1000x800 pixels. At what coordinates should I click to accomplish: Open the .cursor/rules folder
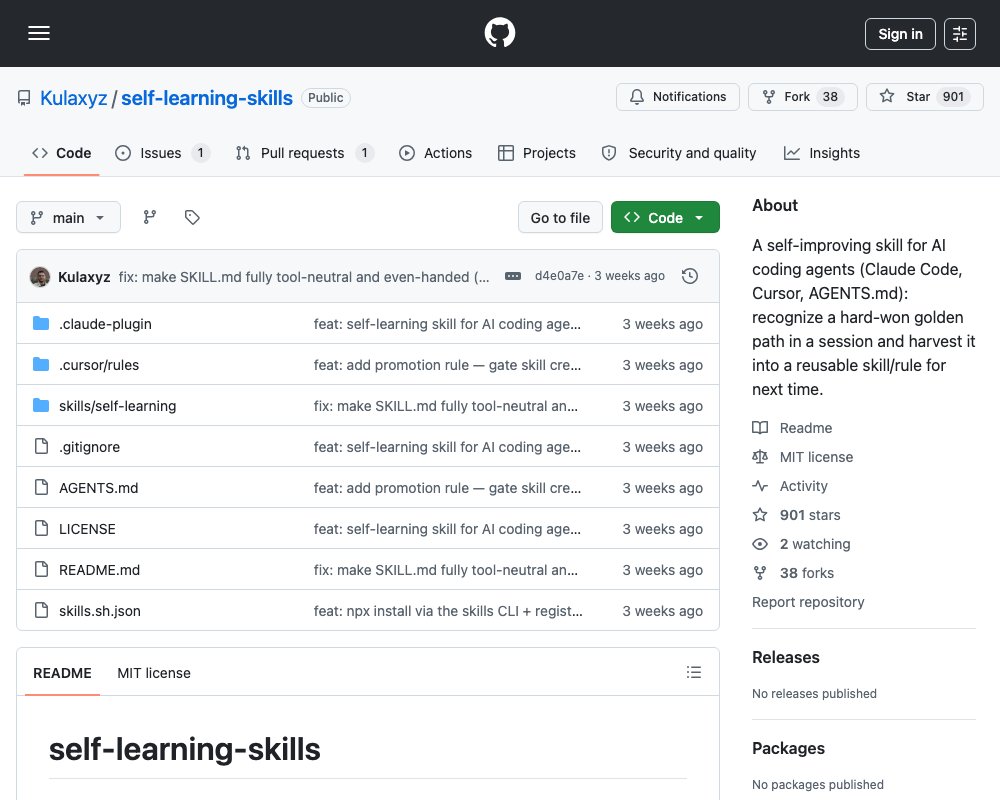99,365
